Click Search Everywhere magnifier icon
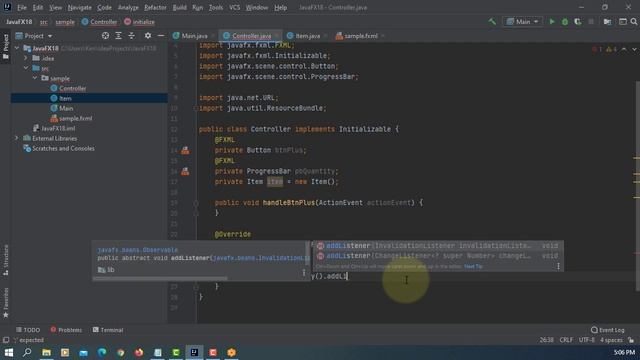The width and height of the screenshot is (640, 360). (634, 22)
